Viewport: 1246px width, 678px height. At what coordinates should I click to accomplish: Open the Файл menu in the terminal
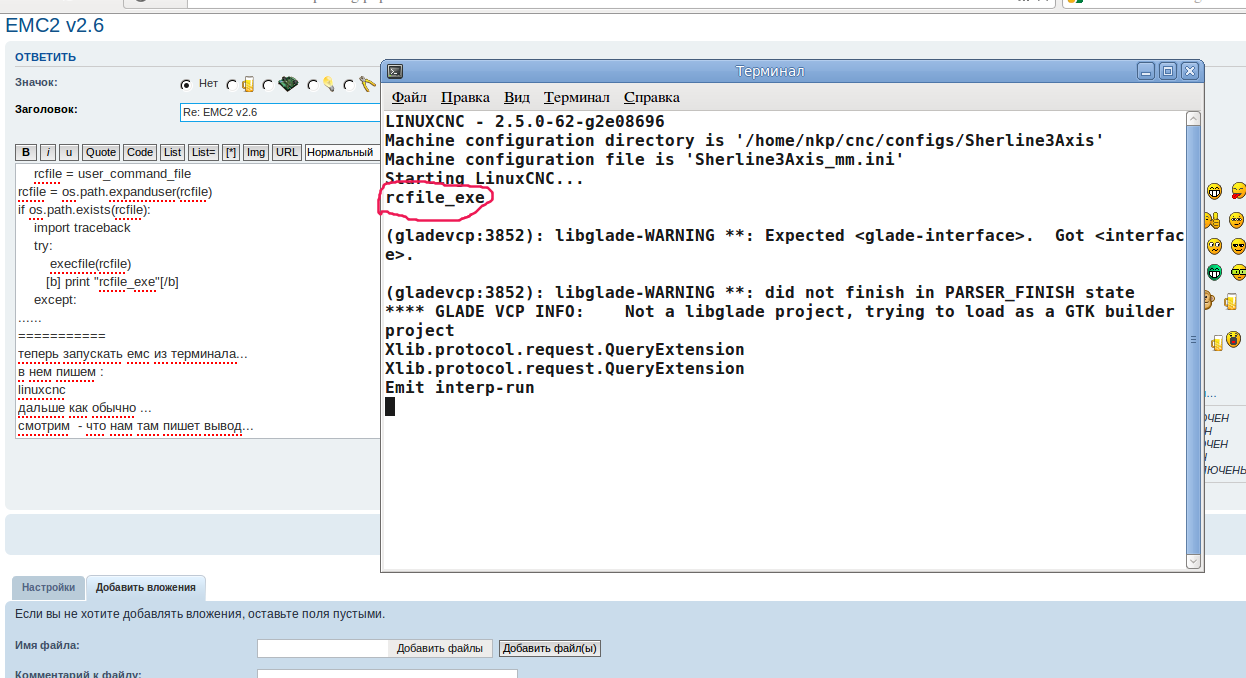(409, 97)
